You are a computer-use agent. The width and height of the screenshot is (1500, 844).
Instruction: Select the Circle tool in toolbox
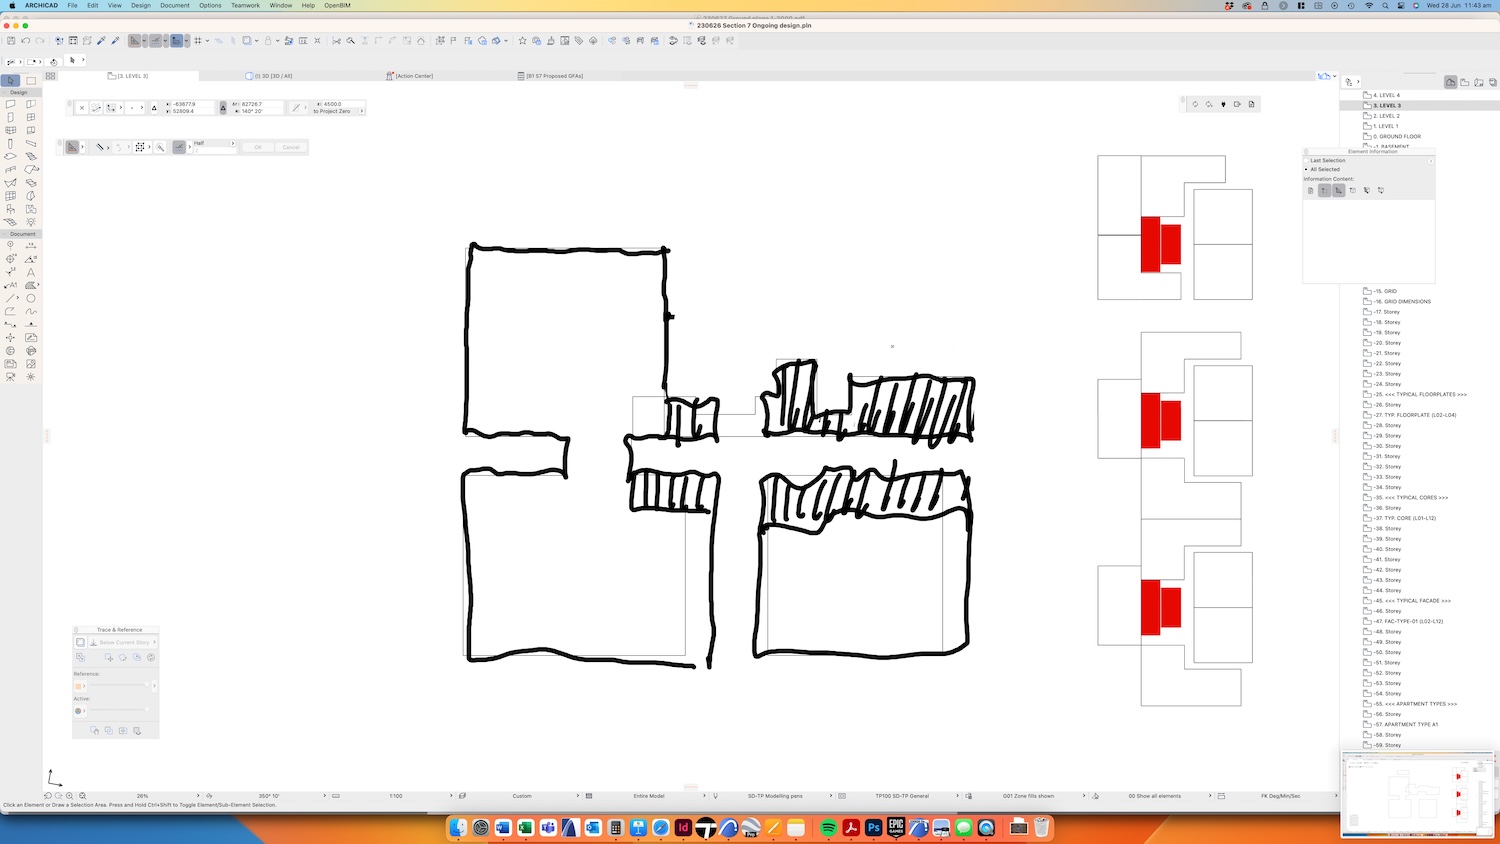(x=31, y=298)
